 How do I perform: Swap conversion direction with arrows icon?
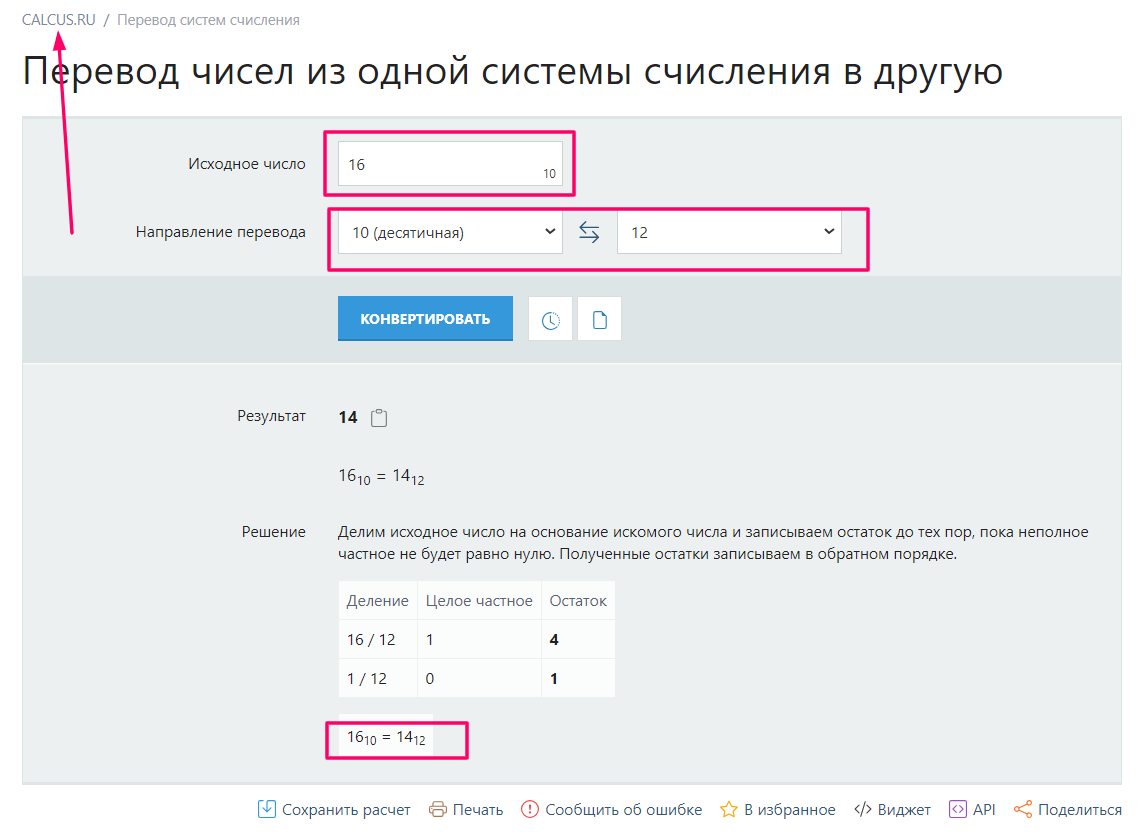589,232
